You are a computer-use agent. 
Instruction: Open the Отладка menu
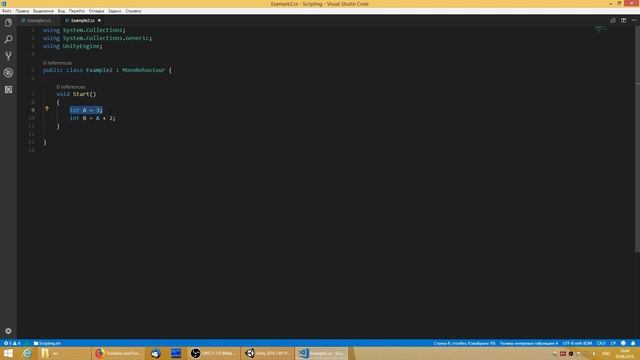point(96,11)
